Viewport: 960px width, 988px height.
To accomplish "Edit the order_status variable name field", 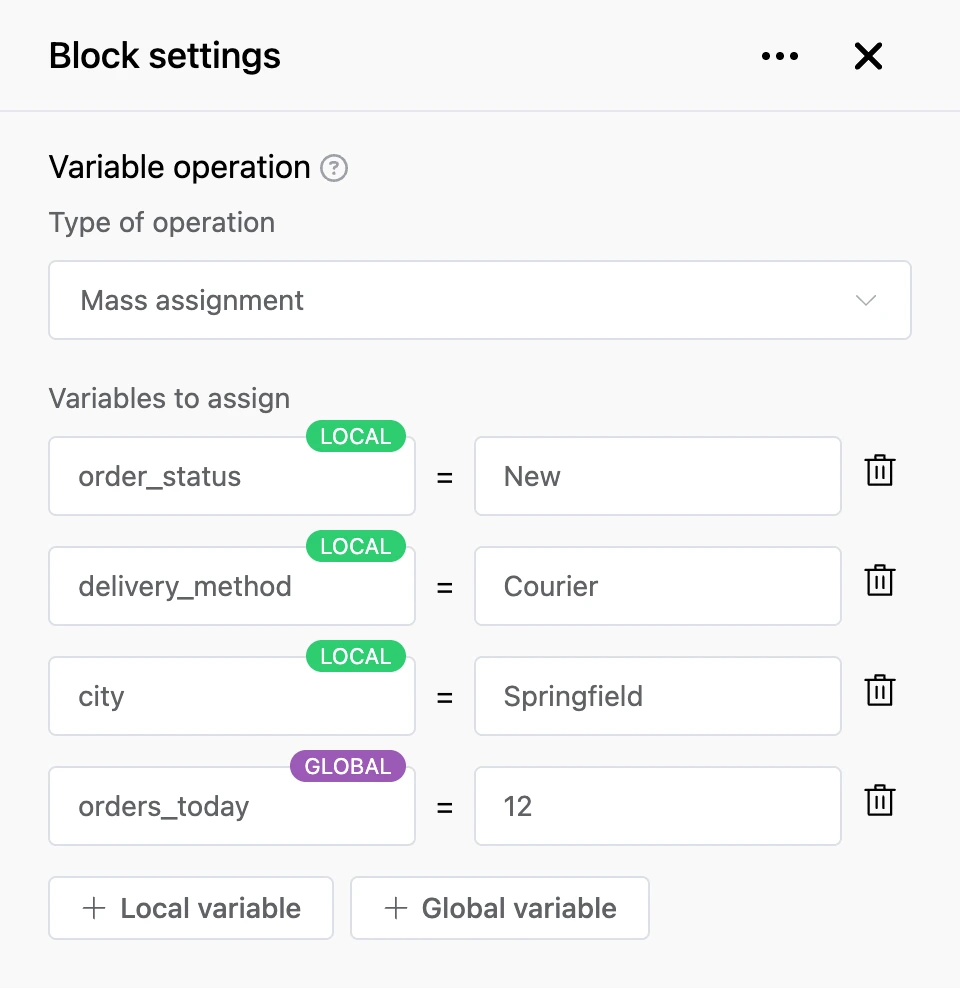I will (232, 476).
